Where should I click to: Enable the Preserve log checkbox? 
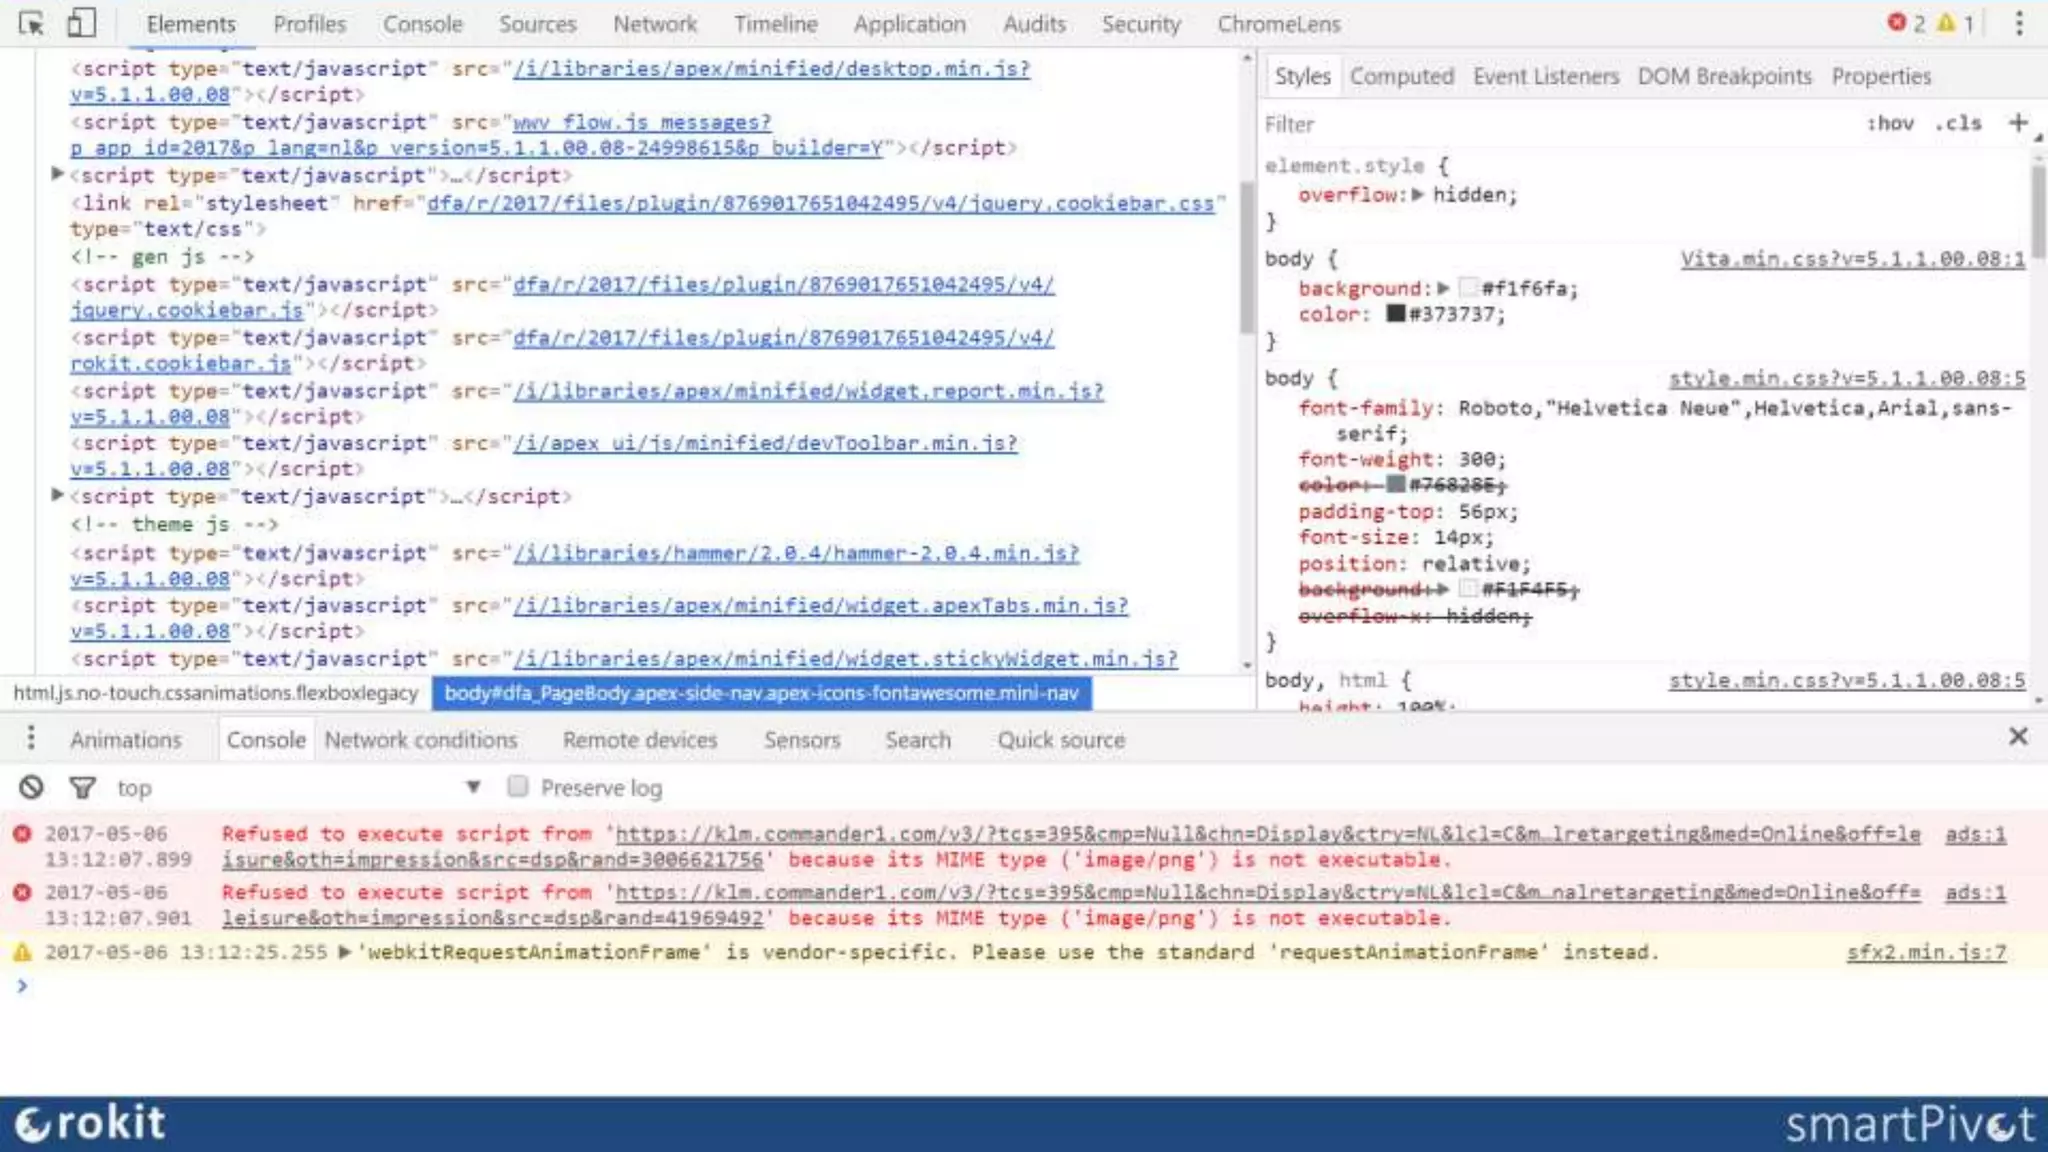517,787
